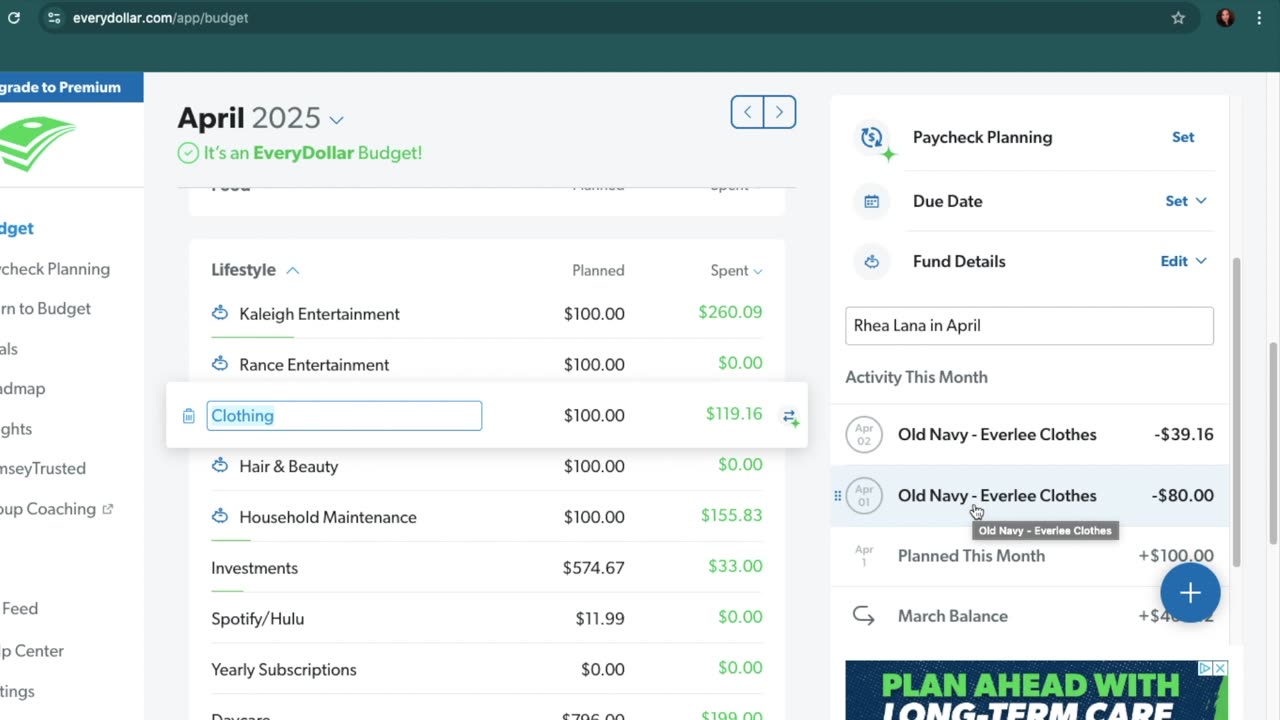1280x720 pixels.
Task: Open the long-term care advertisement
Action: pyautogui.click(x=1036, y=690)
